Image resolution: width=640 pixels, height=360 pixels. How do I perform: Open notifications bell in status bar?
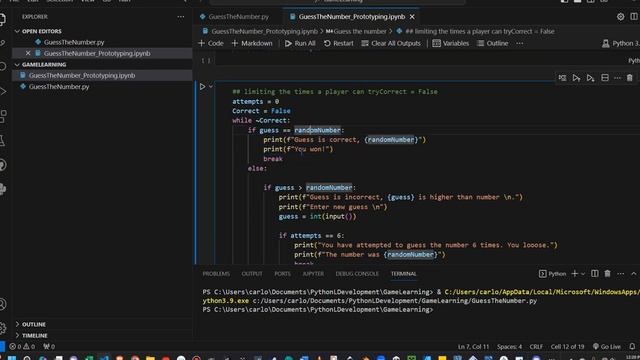pyautogui.click(x=632, y=346)
